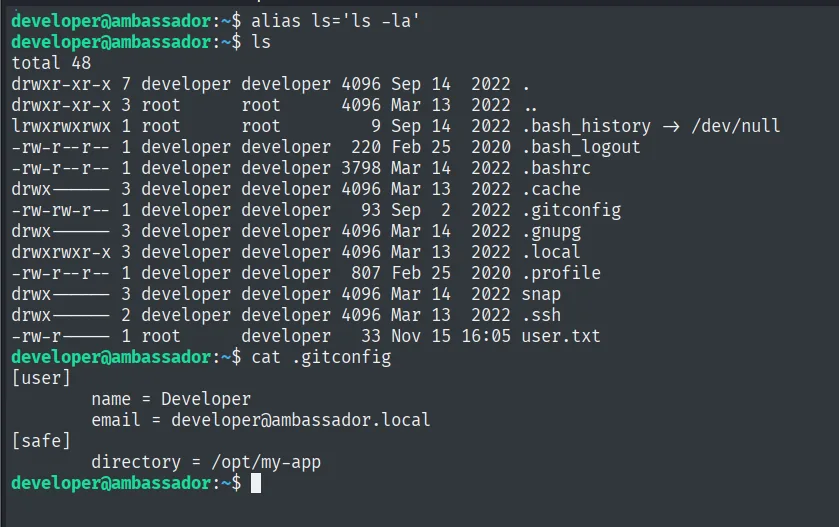Select the ".local" directory name

click(552, 252)
